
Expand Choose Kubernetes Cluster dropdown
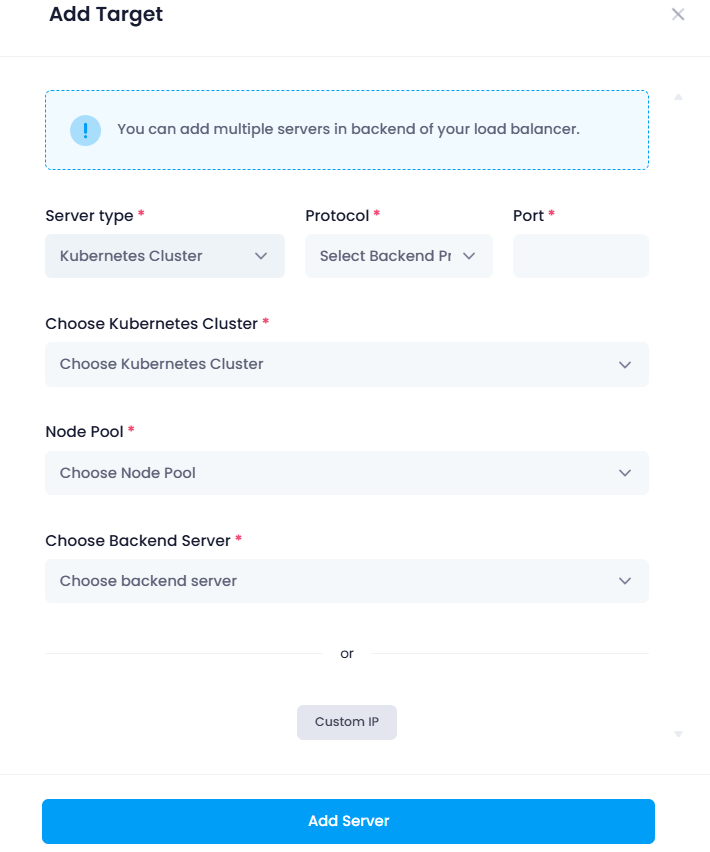pos(347,364)
